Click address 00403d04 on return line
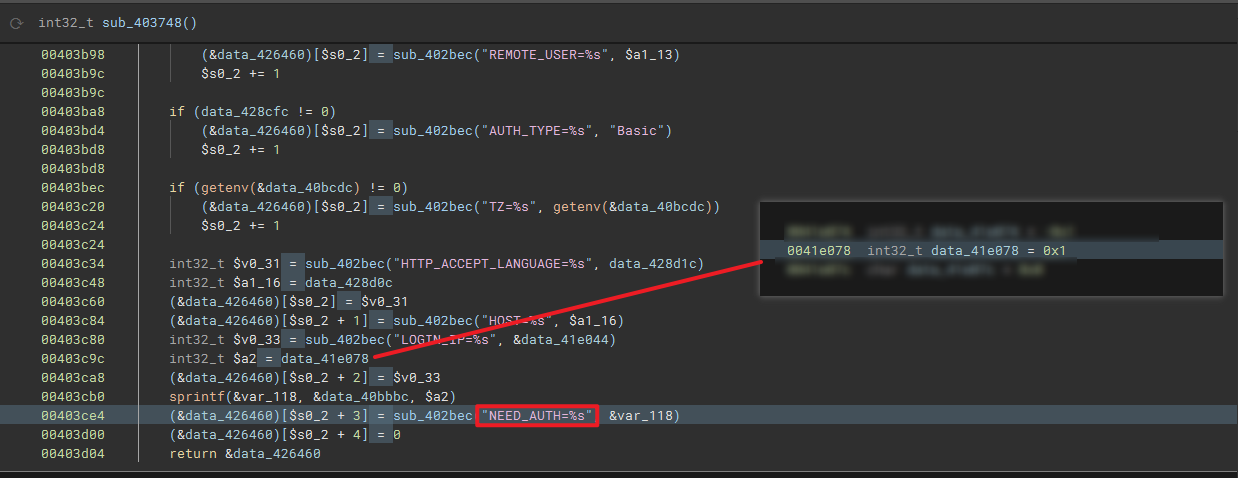The width and height of the screenshot is (1238, 478). coord(72,454)
